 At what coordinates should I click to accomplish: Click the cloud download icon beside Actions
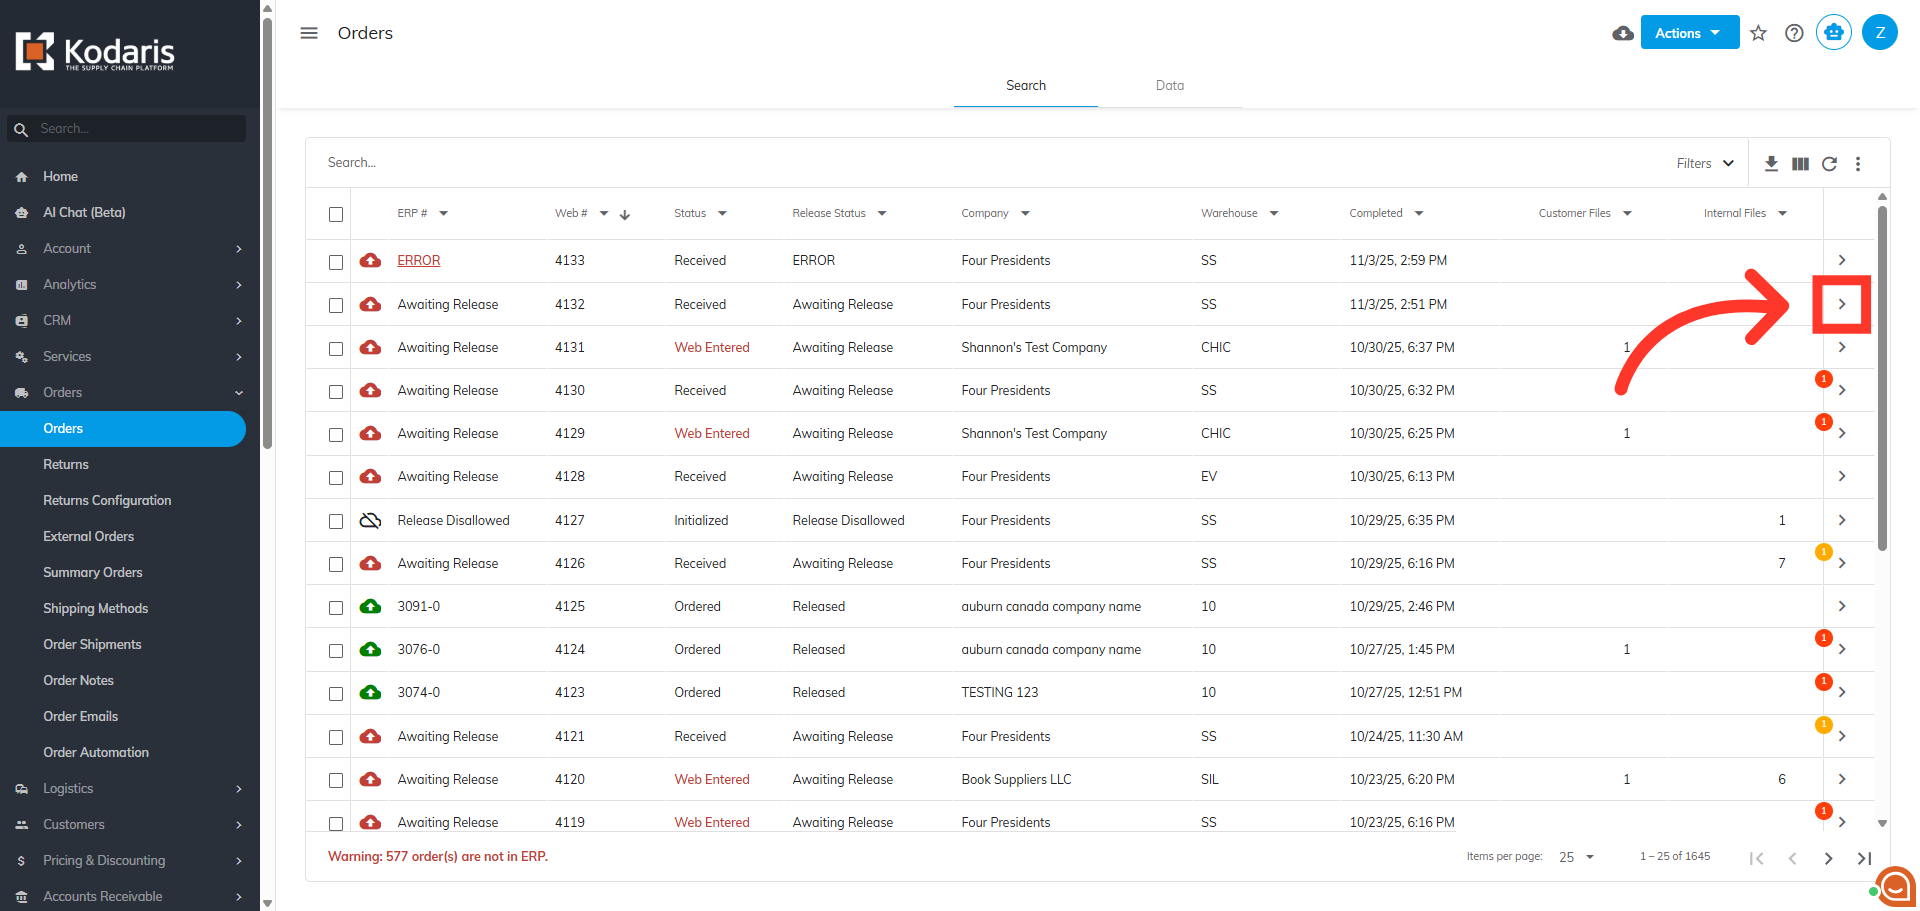tap(1623, 33)
